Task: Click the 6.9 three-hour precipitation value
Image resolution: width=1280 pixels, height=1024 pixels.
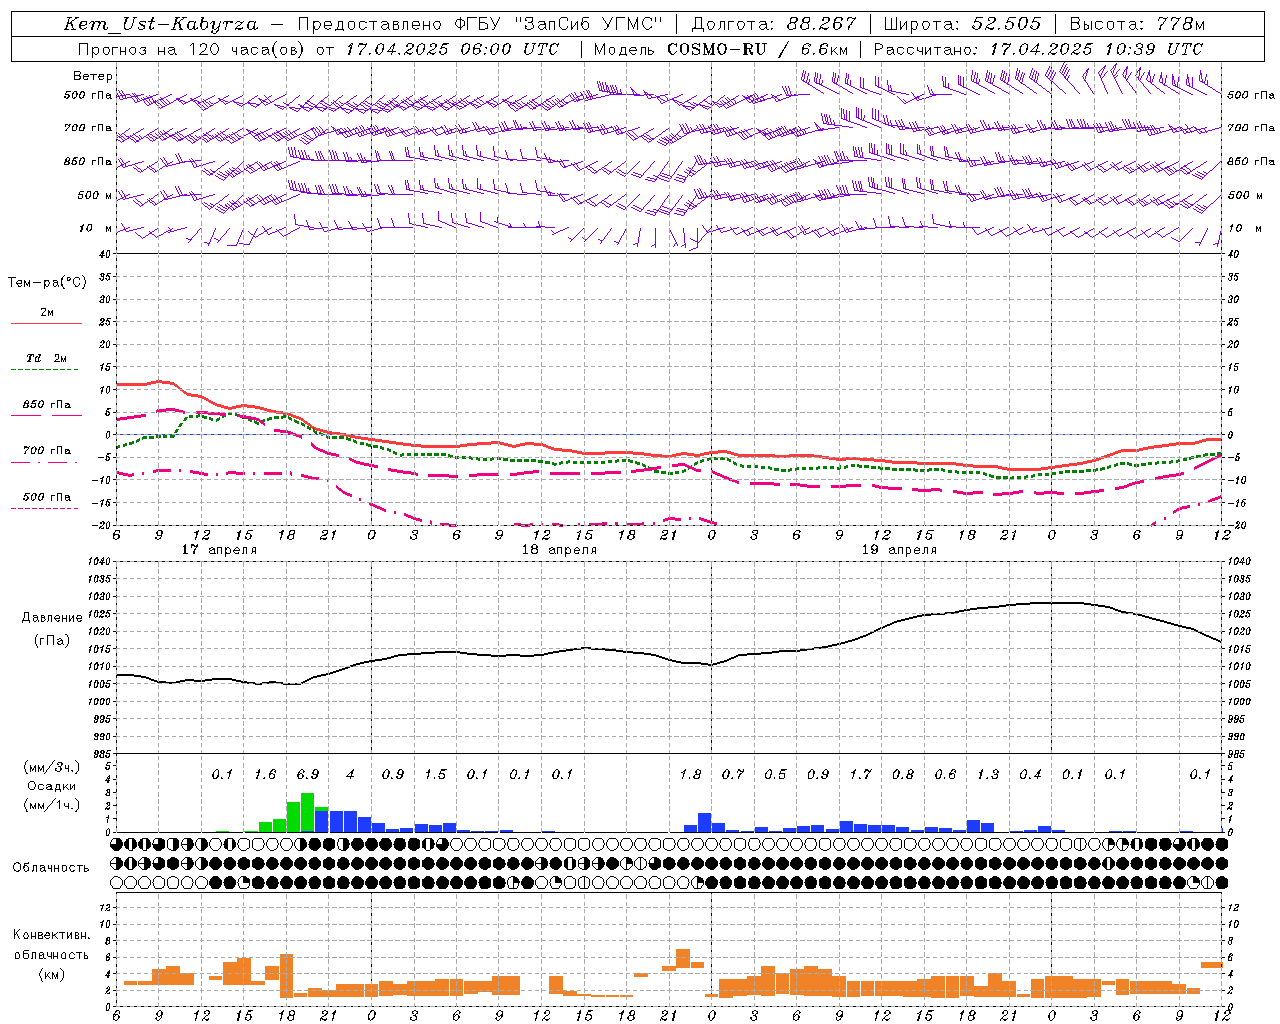Action: 308,774
